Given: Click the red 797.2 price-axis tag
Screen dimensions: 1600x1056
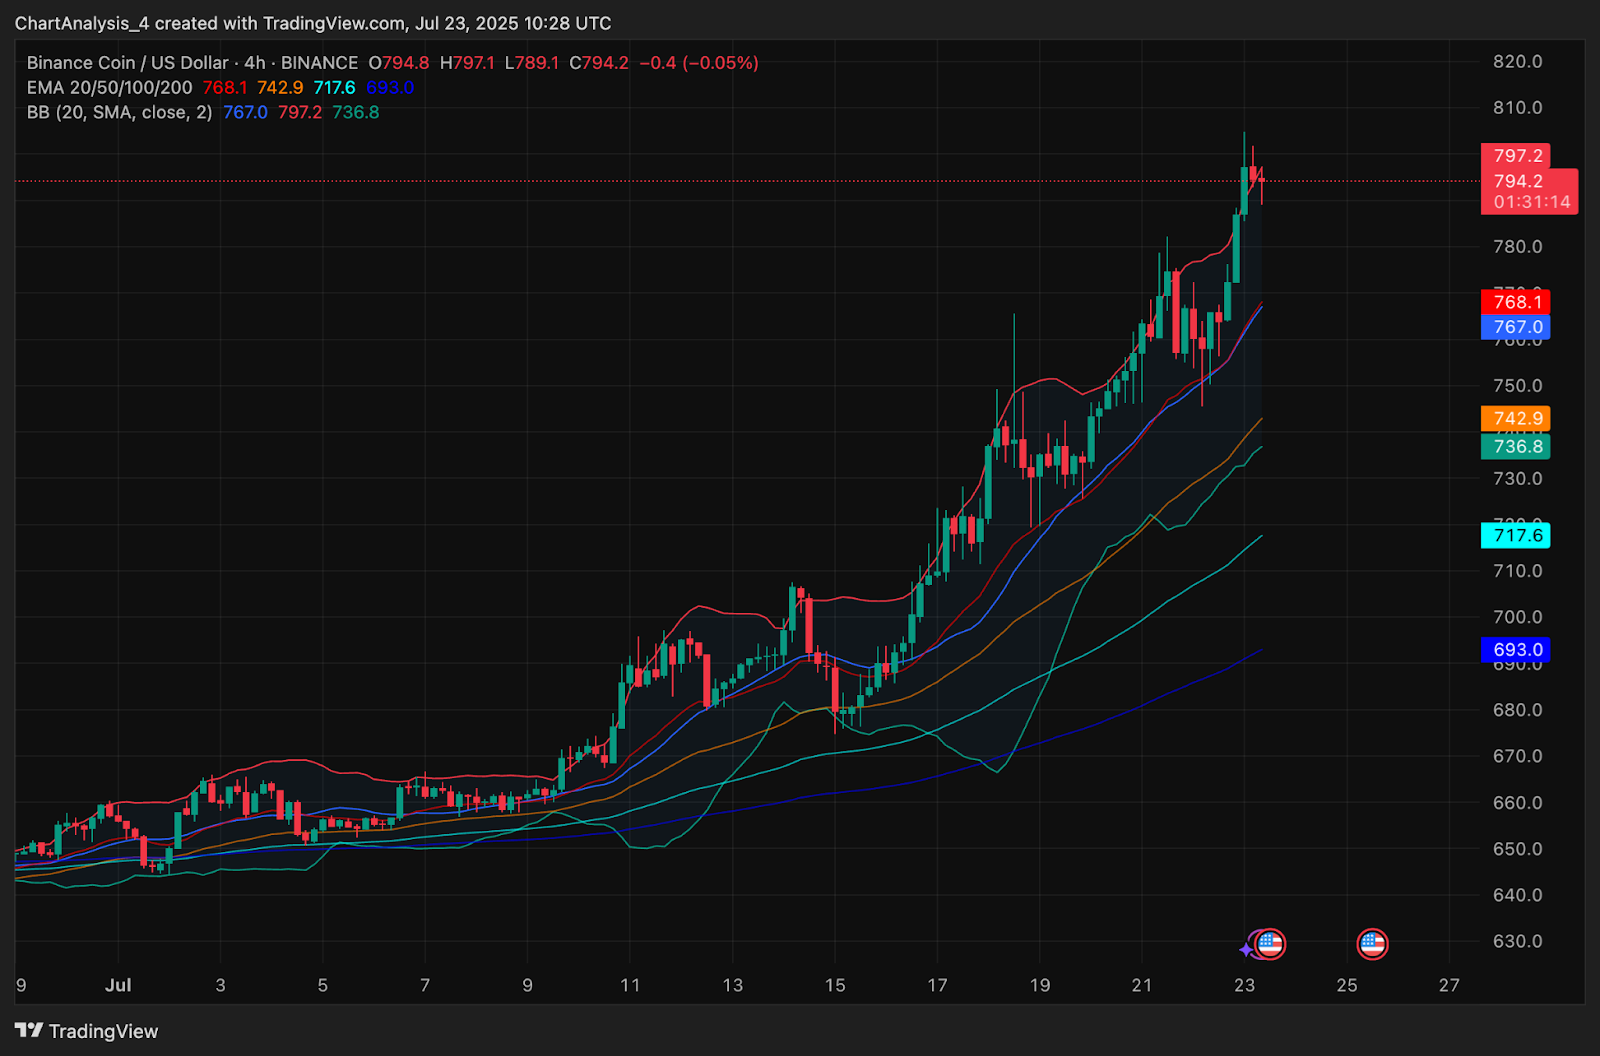Looking at the screenshot, I should pyautogui.click(x=1516, y=156).
